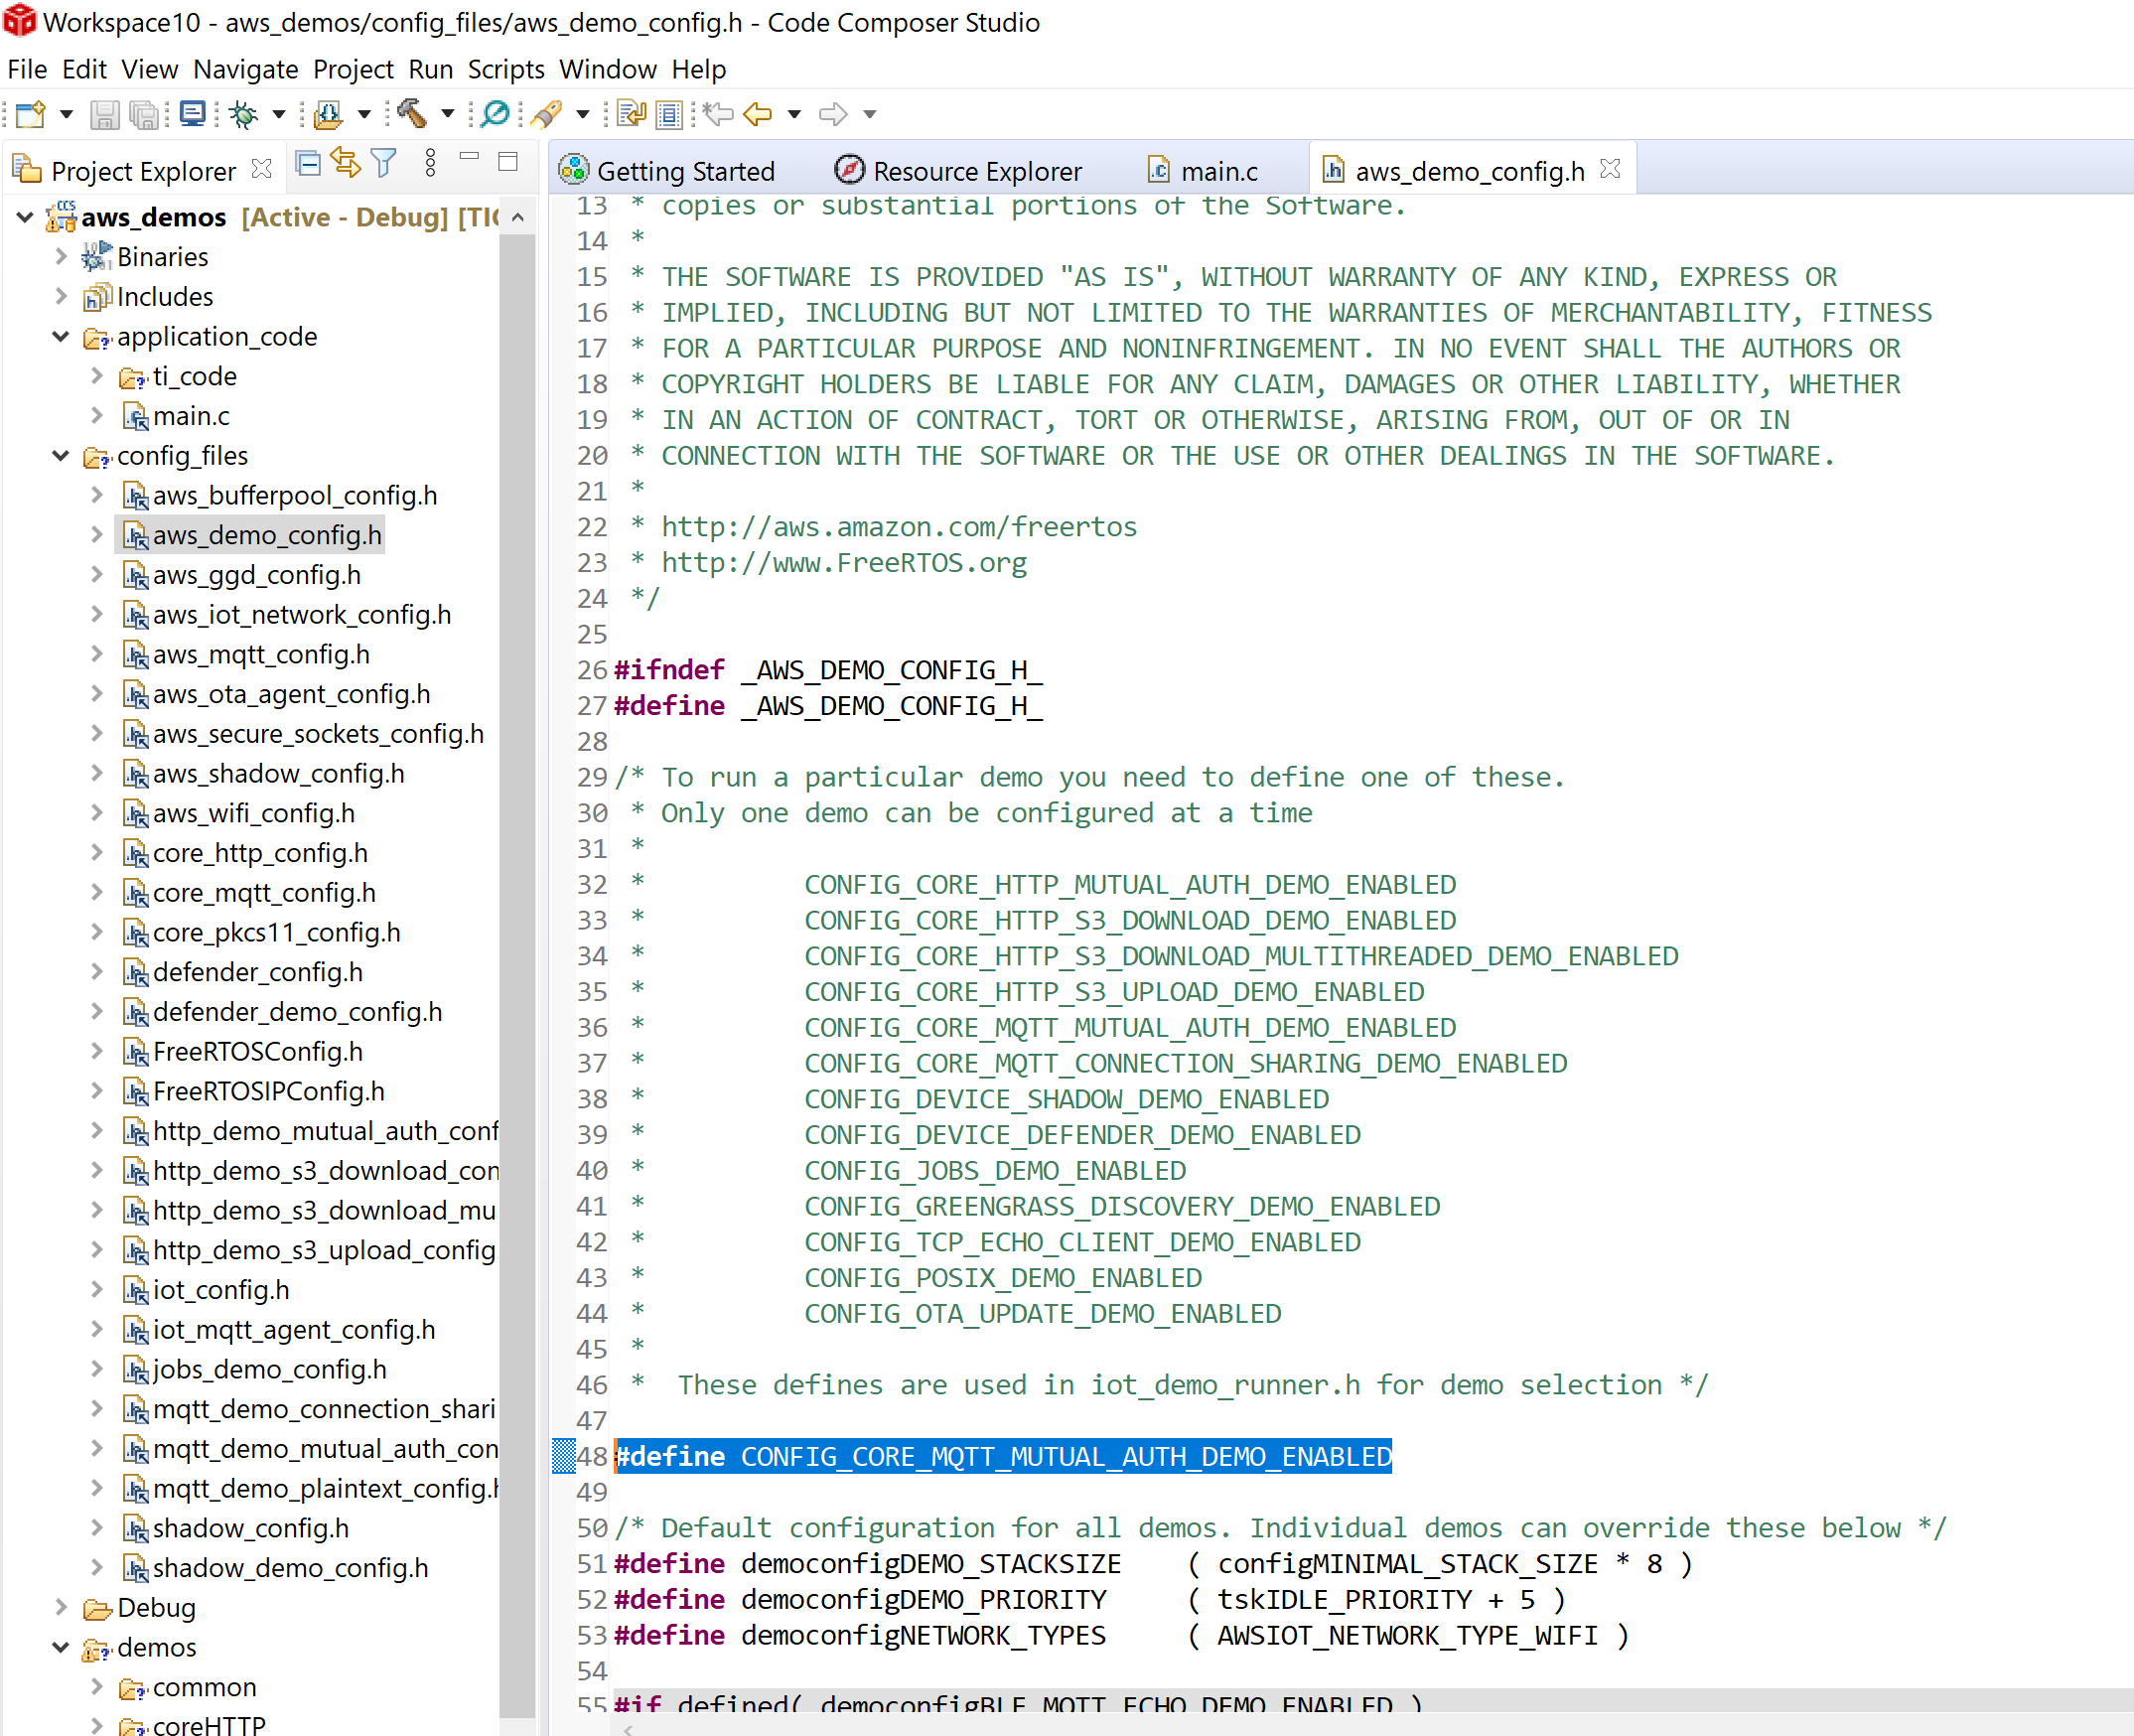Switch to the main.c editor tab
Screen dimensions: 2134x1736
[1217, 171]
